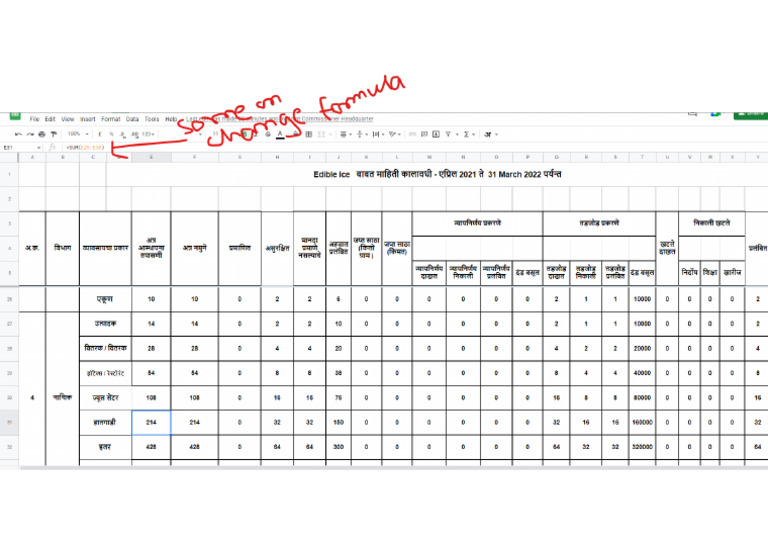Format as currency using the toolbar icon
768x543 pixels.
tap(100, 134)
